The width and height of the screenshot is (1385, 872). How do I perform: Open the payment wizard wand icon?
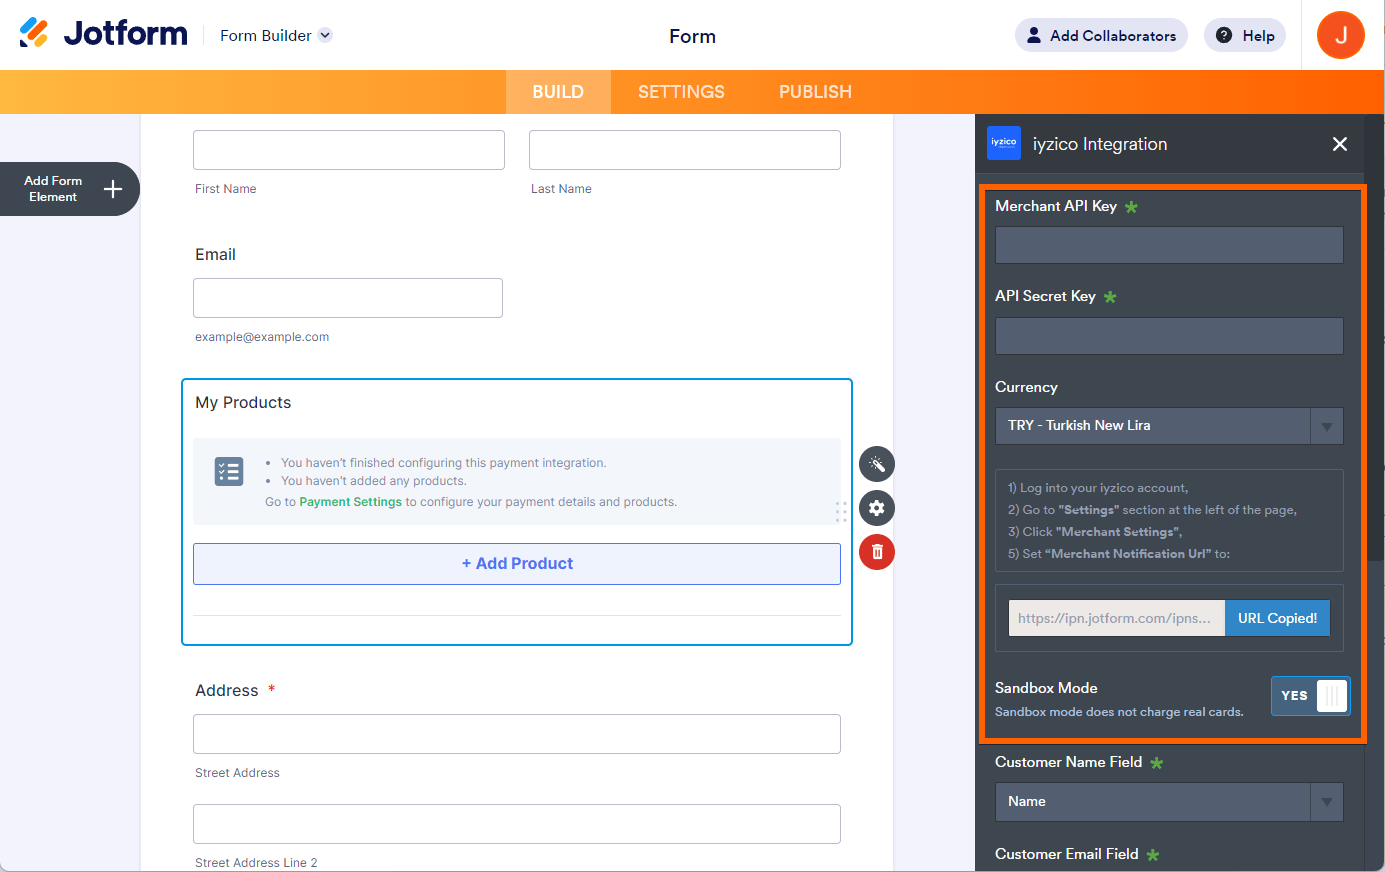(x=877, y=464)
